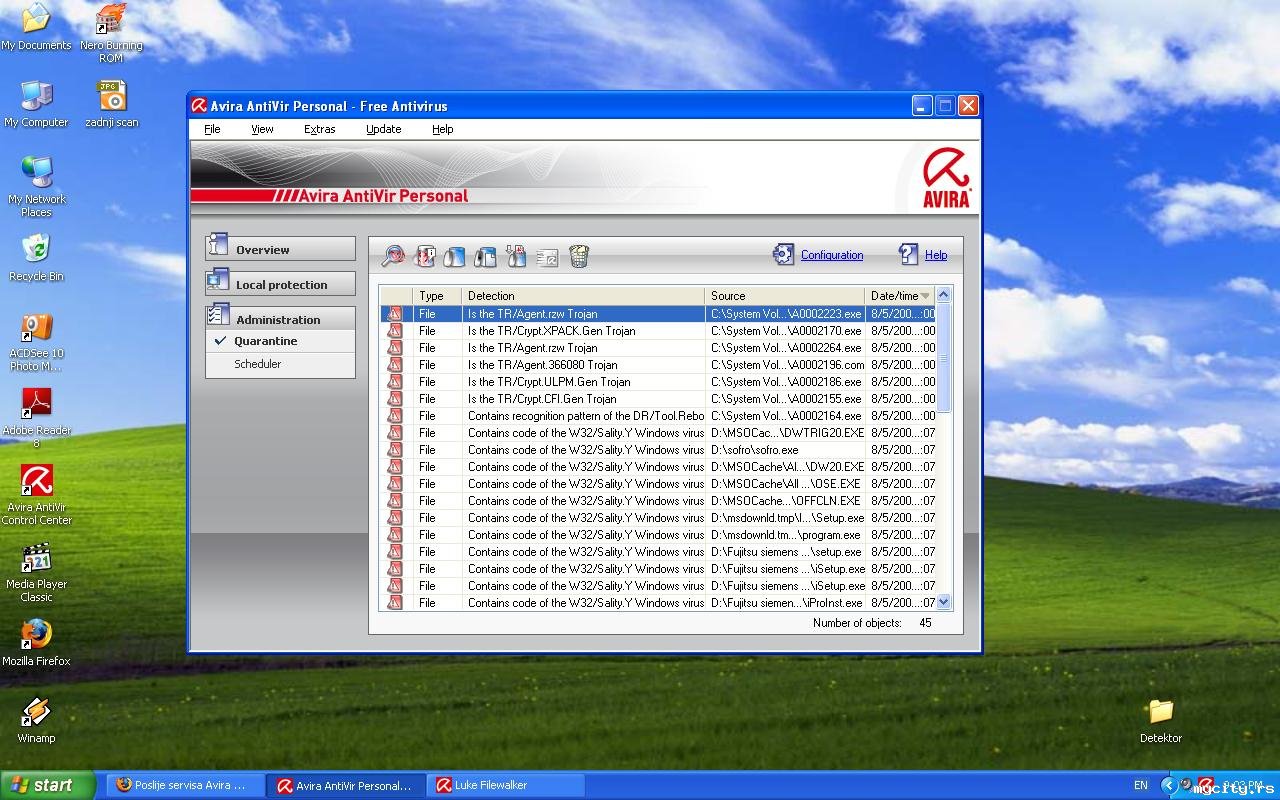Select the Avira AntiVir Control Center shortcut
1280x800 pixels.
coord(36,495)
